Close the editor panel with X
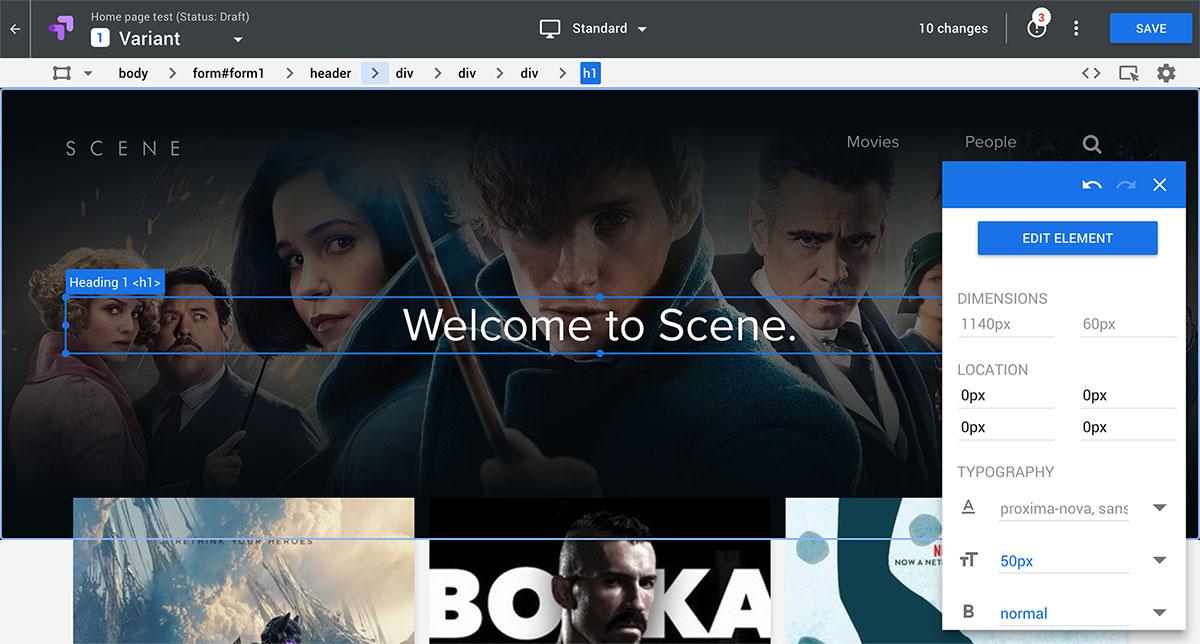This screenshot has width=1200, height=644. (1160, 184)
